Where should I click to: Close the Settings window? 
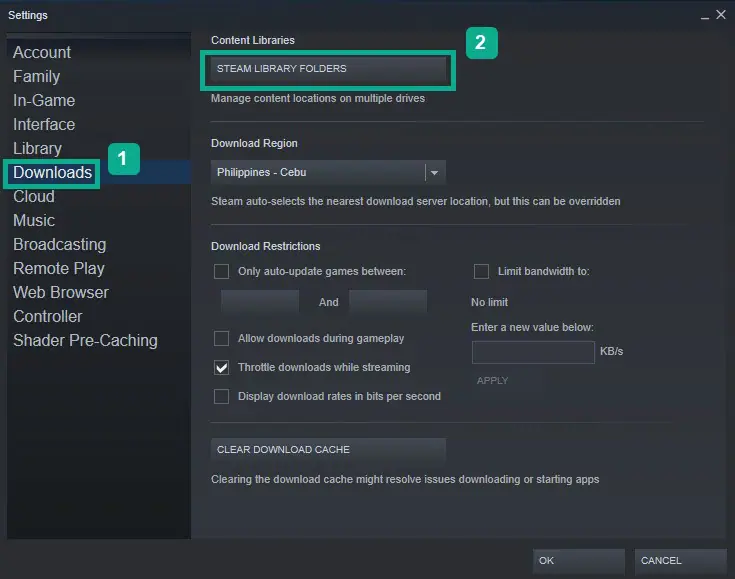(721, 15)
